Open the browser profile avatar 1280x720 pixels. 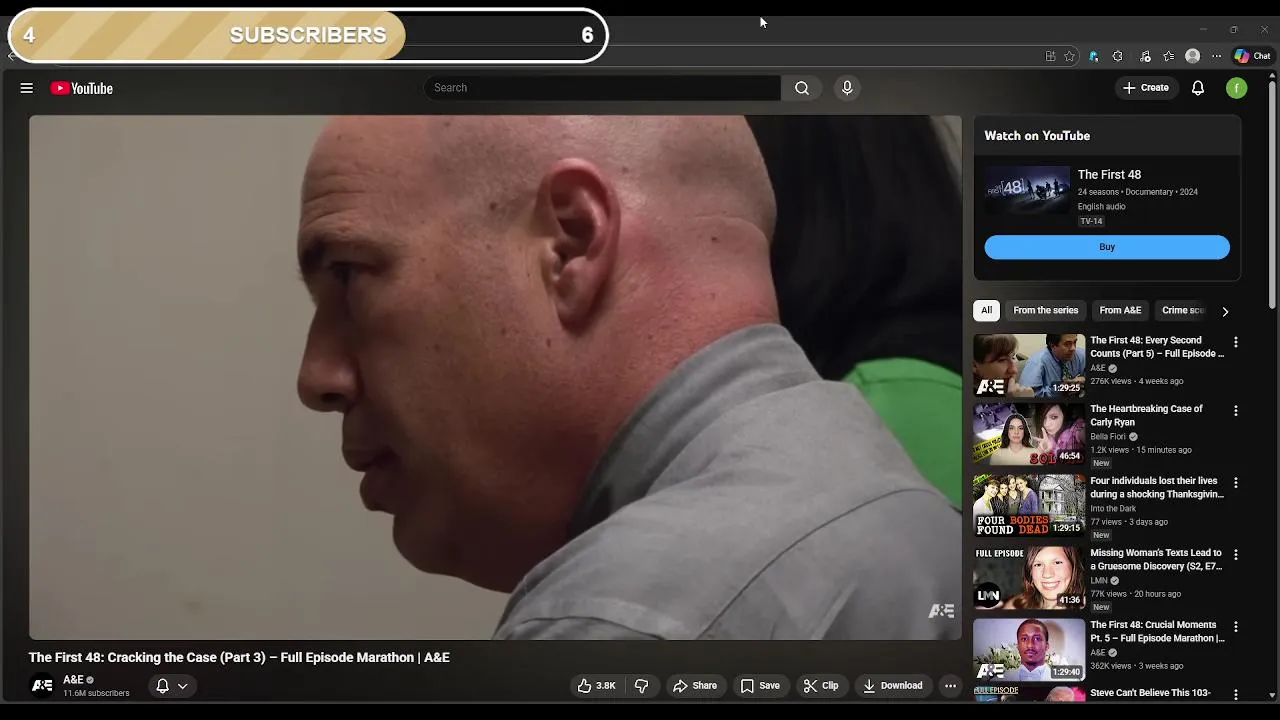(x=1193, y=56)
